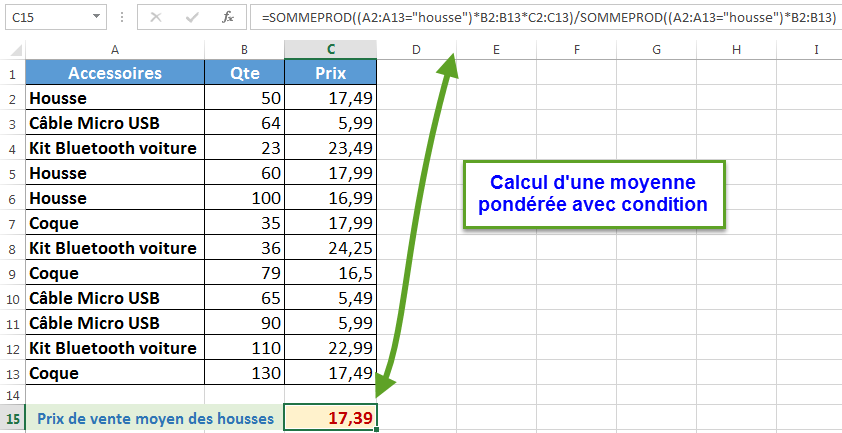Select price cell 23,49
842x433 pixels.
pyautogui.click(x=331, y=148)
